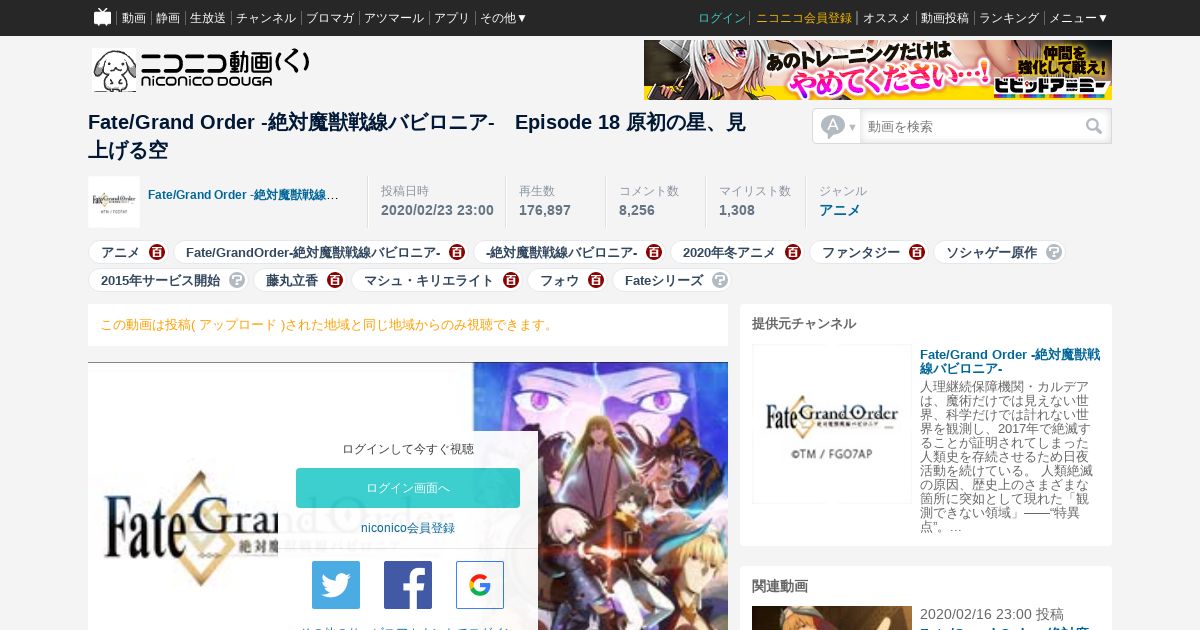1200x630 pixels.
Task: Open the ランキング link
Action: (x=1009, y=18)
